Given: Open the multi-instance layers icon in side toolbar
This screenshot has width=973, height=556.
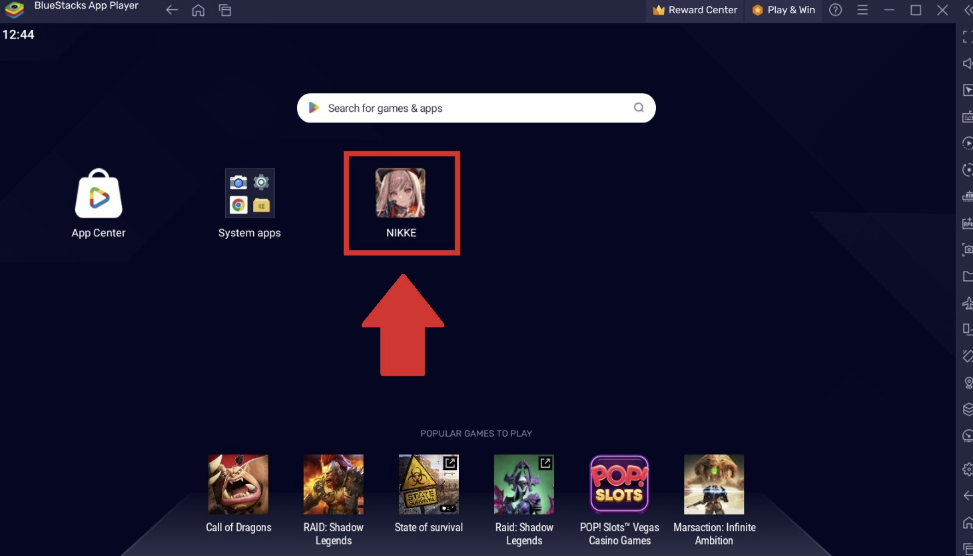Looking at the screenshot, I should coord(967,410).
